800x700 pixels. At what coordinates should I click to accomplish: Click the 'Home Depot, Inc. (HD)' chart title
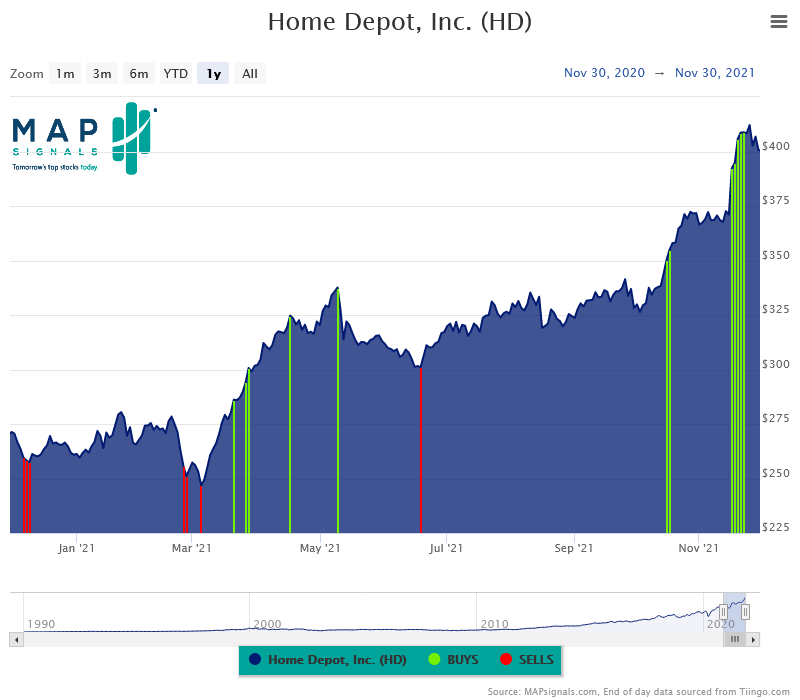click(400, 22)
